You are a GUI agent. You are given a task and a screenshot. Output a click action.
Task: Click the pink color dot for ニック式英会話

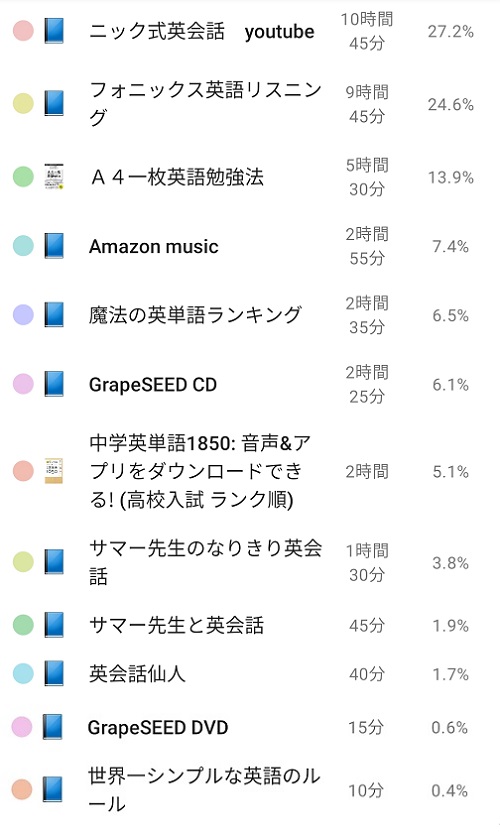tap(23, 31)
